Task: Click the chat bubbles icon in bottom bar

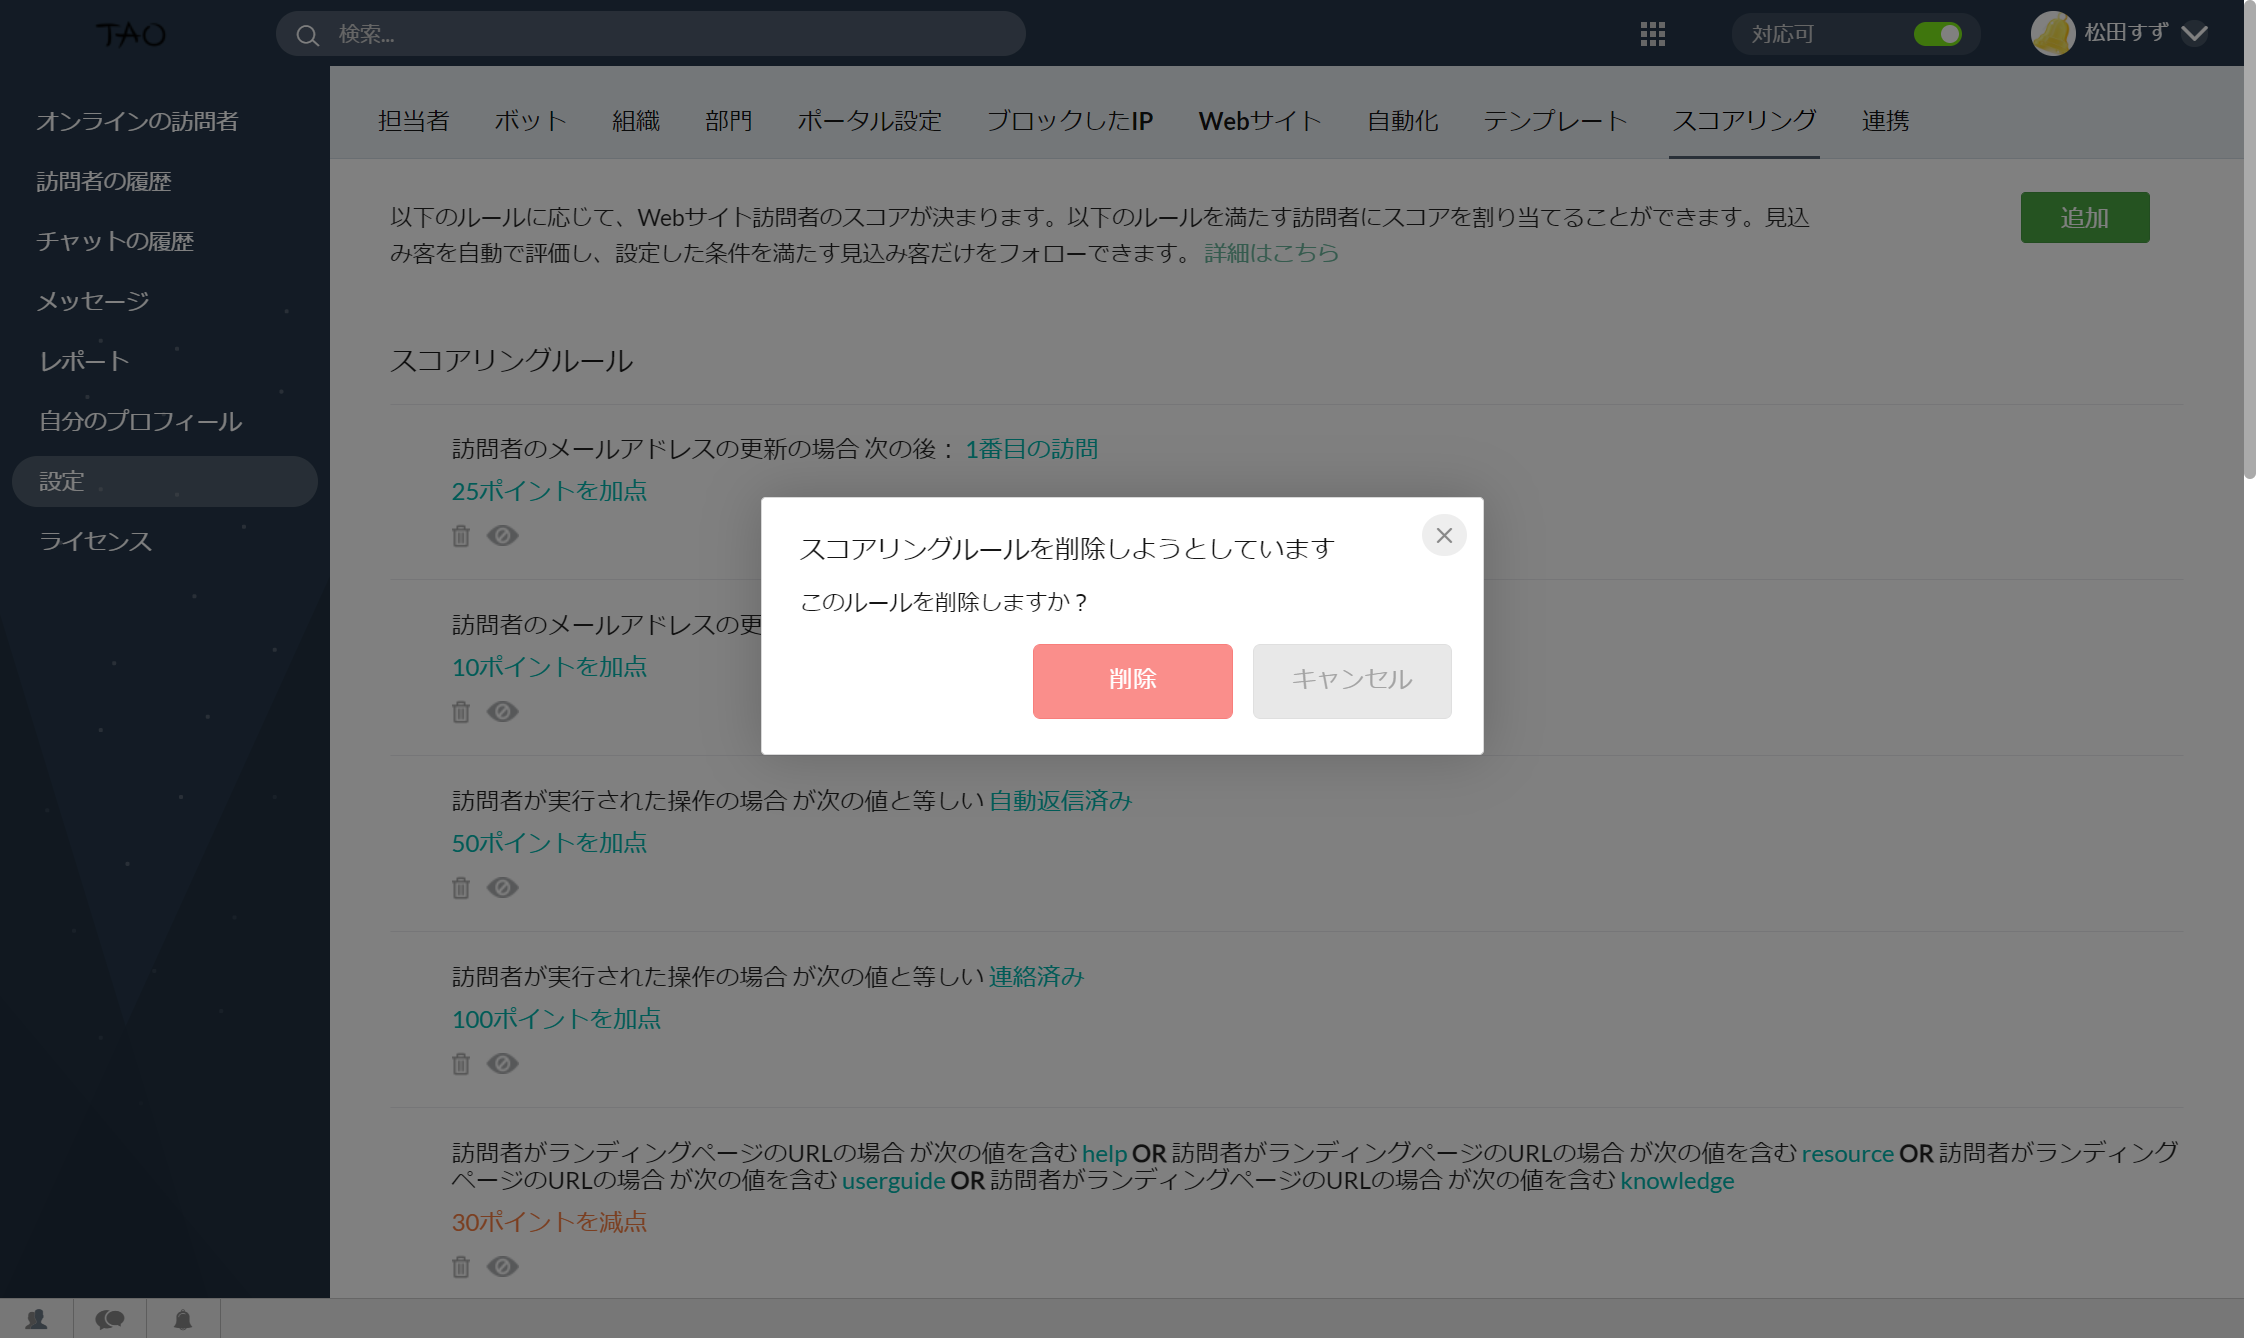Action: pos(110,1319)
